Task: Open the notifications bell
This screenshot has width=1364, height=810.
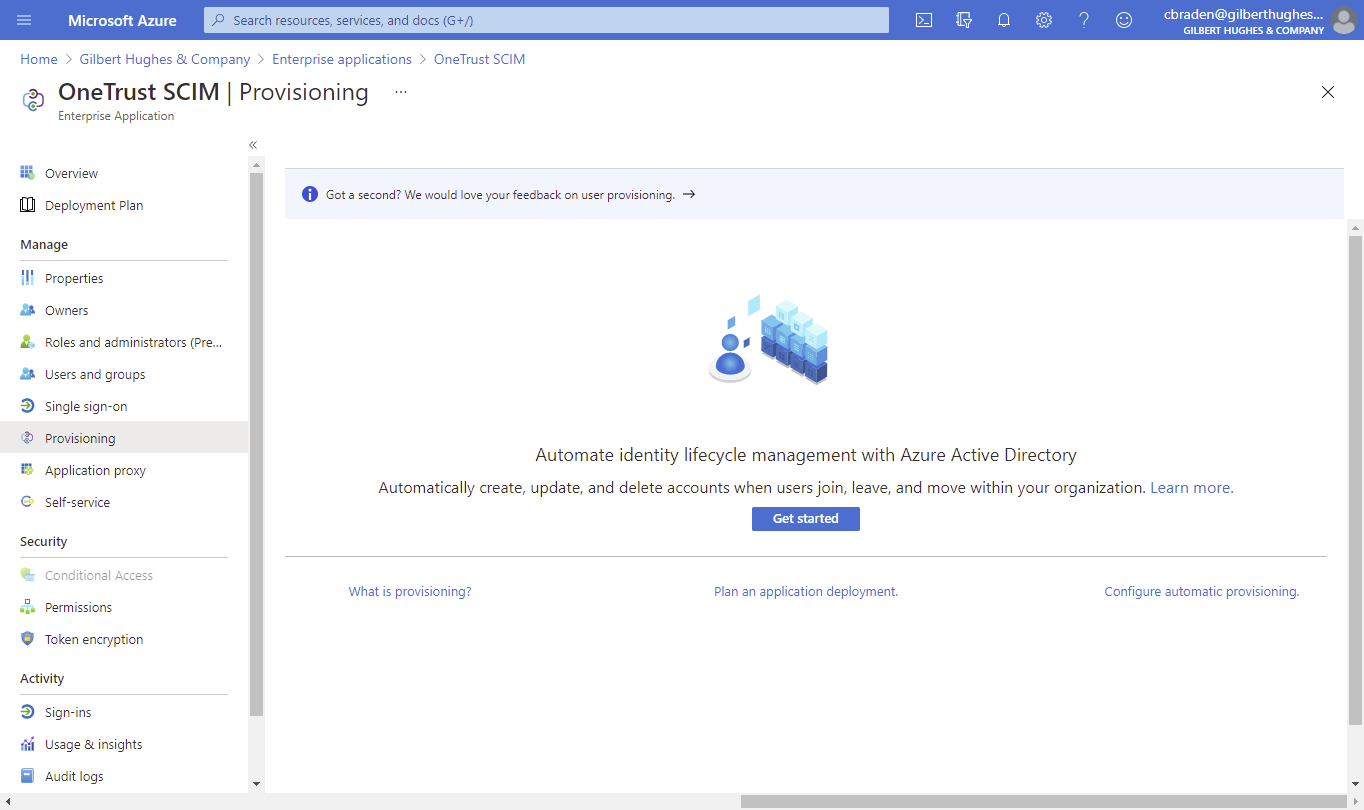Action: [1003, 20]
